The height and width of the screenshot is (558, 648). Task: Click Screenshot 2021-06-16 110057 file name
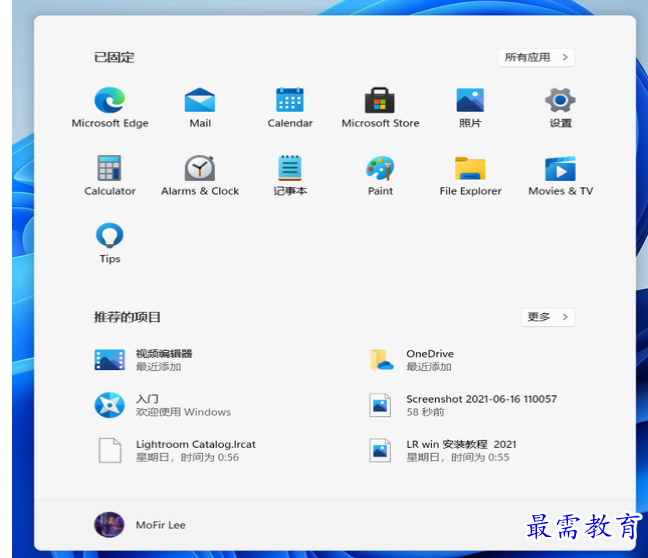coord(481,399)
